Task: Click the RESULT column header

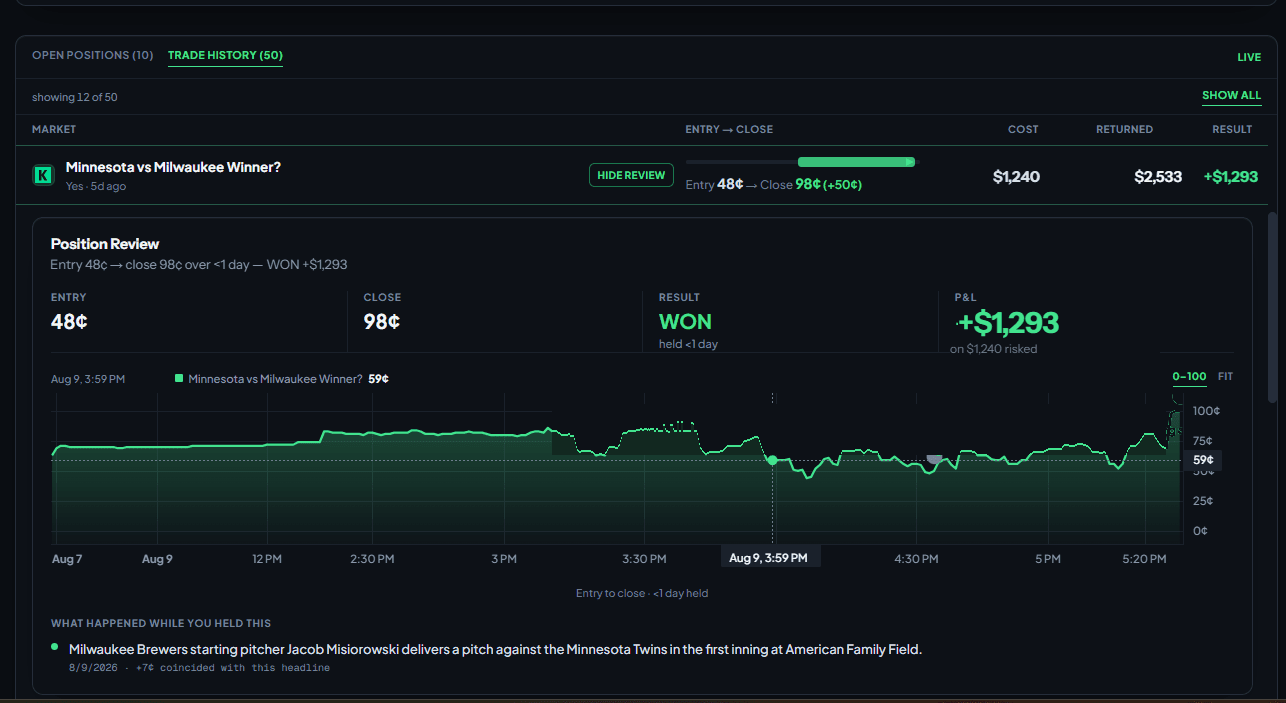Action: point(1232,129)
